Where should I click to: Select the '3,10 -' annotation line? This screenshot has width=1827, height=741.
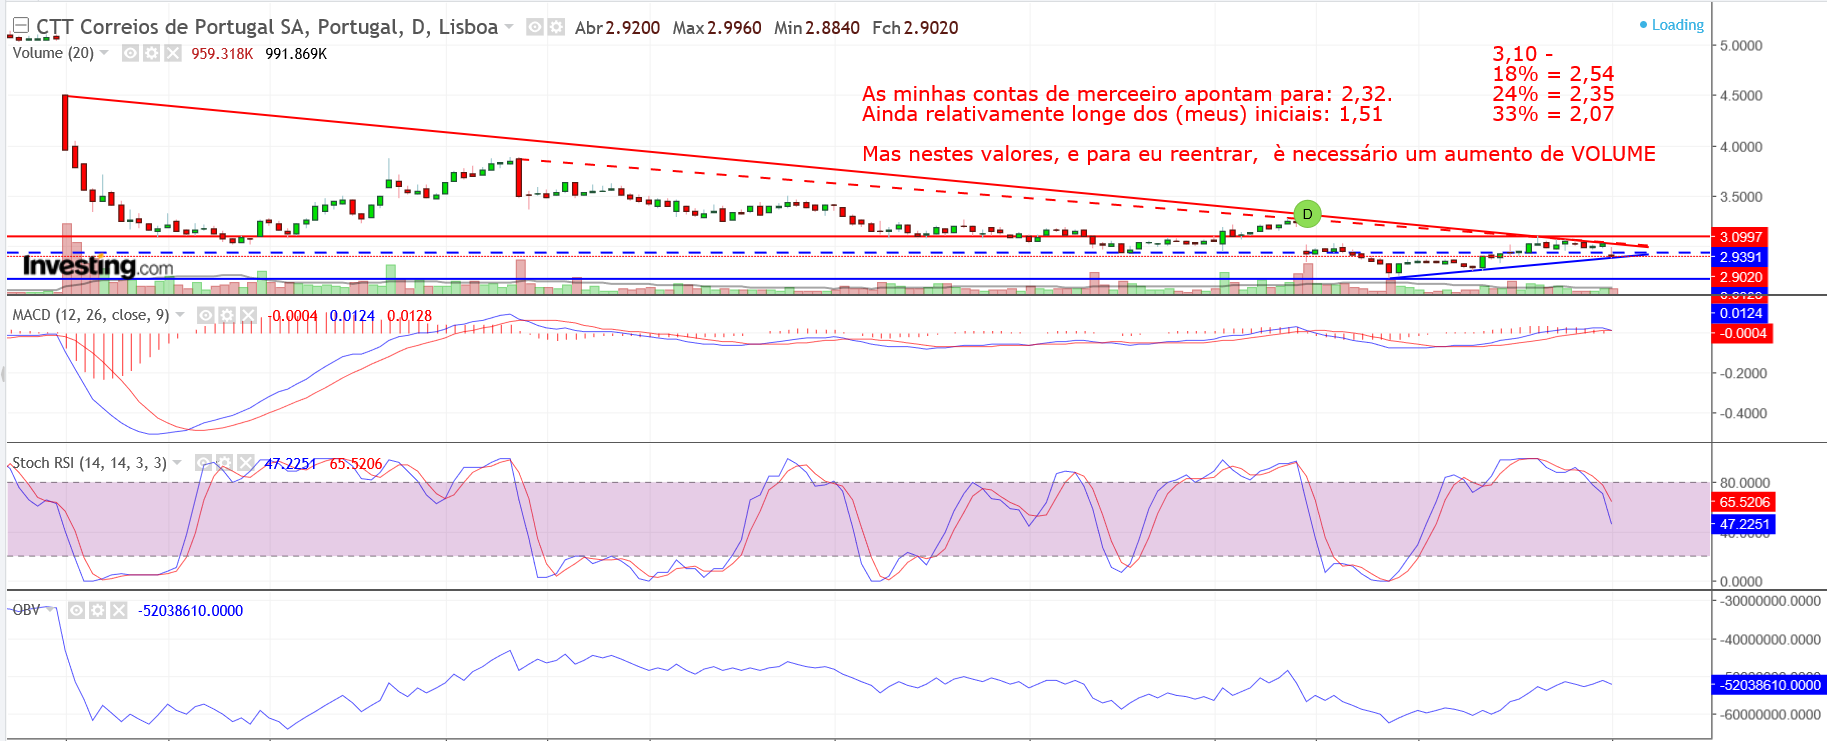1523,54
